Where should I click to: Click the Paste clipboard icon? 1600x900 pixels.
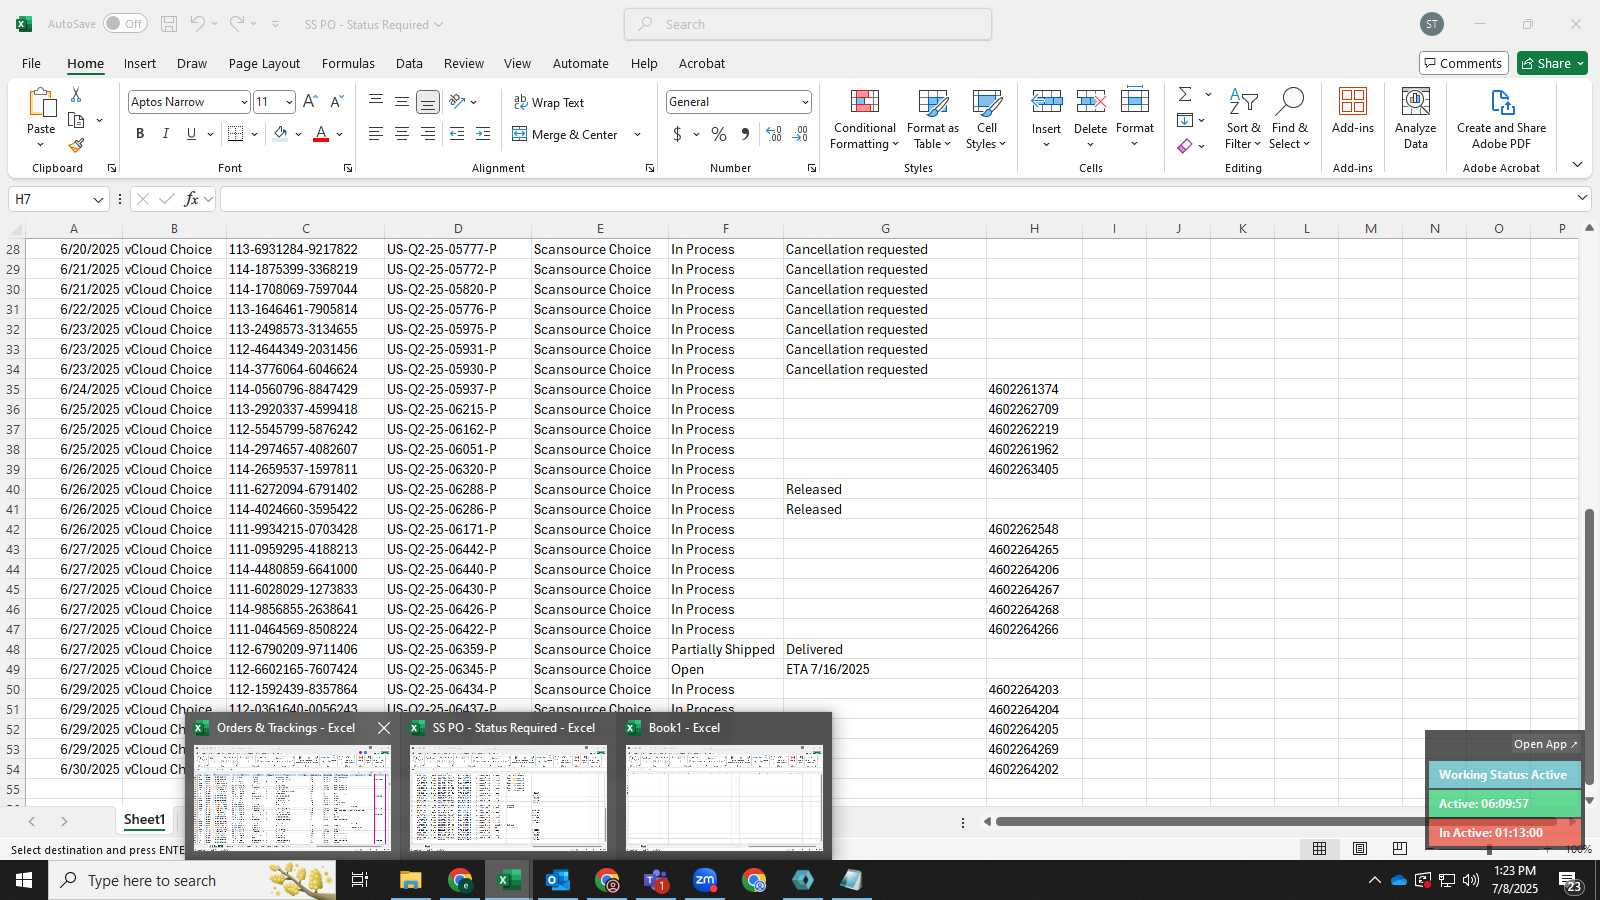point(41,103)
